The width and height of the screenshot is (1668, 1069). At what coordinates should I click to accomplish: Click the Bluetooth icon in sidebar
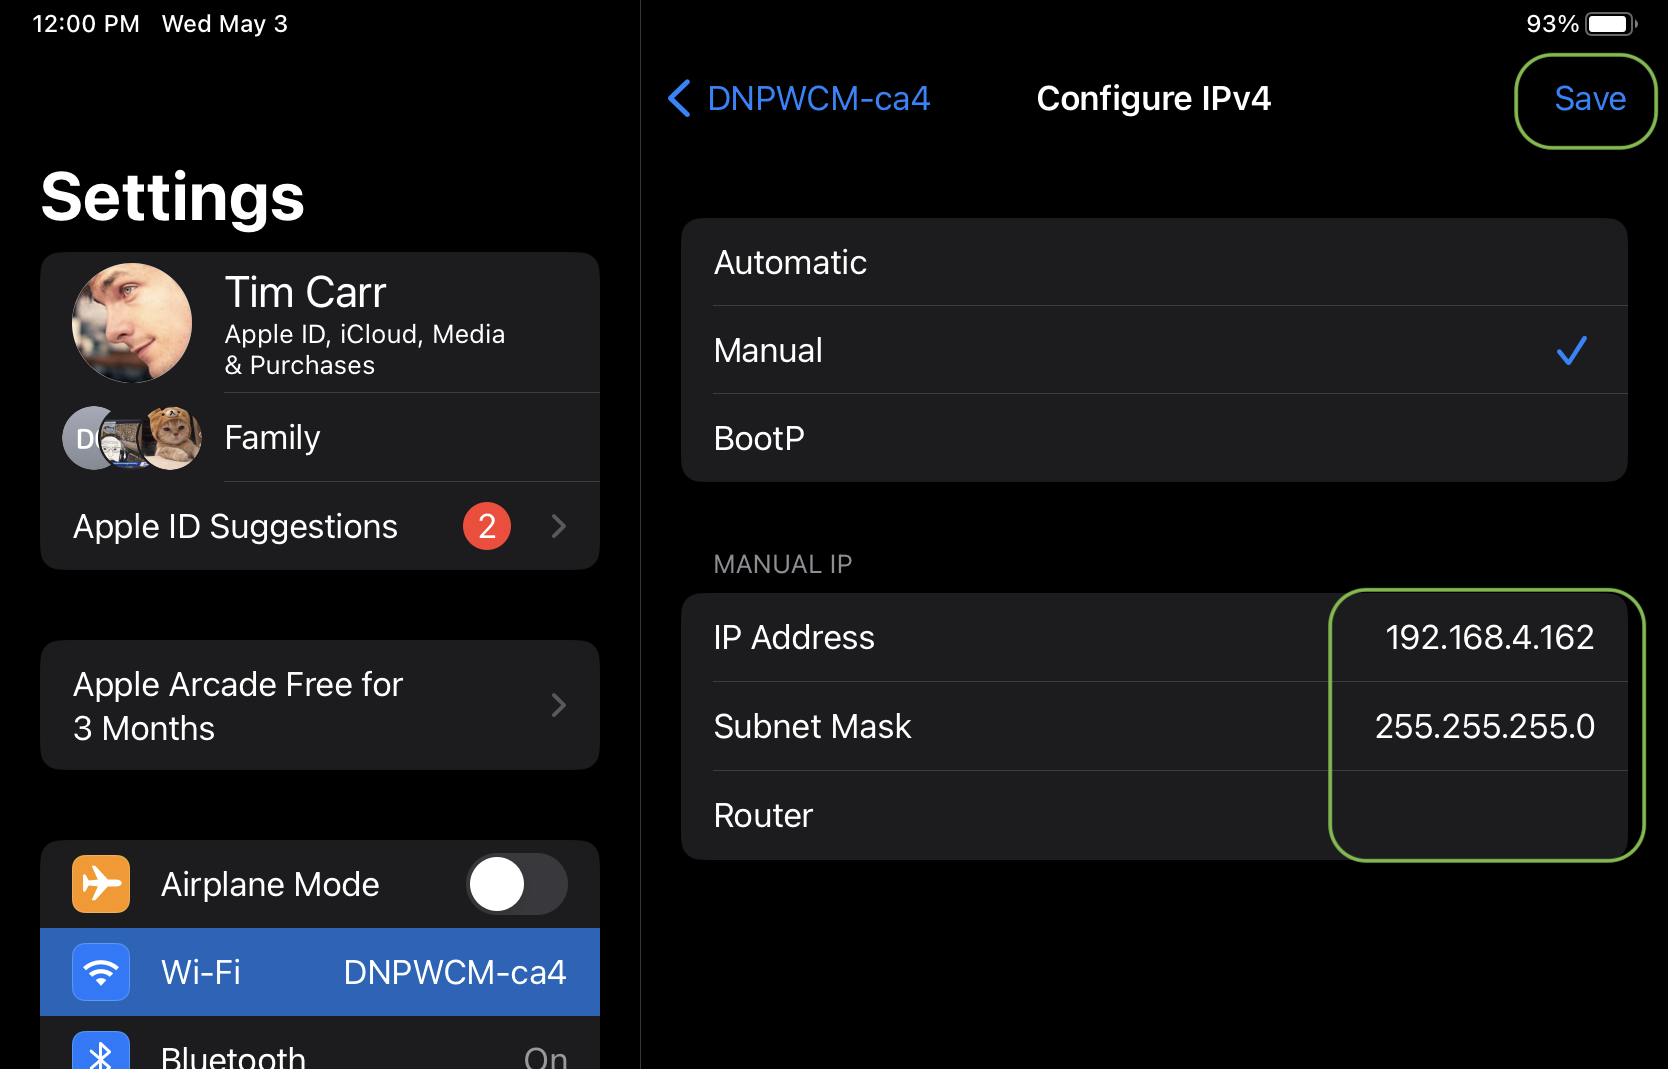pos(100,1055)
